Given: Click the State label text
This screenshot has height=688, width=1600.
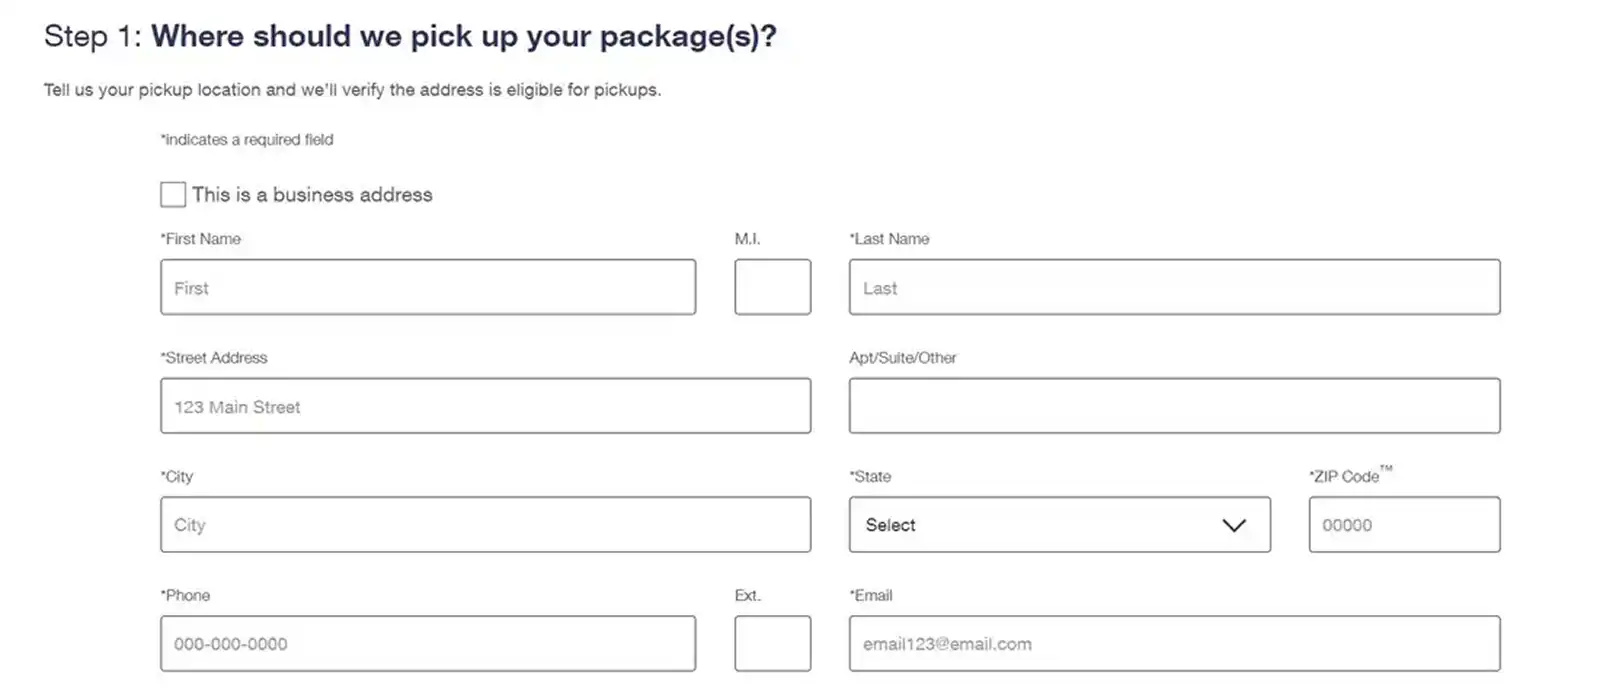Looking at the screenshot, I should (x=871, y=477).
